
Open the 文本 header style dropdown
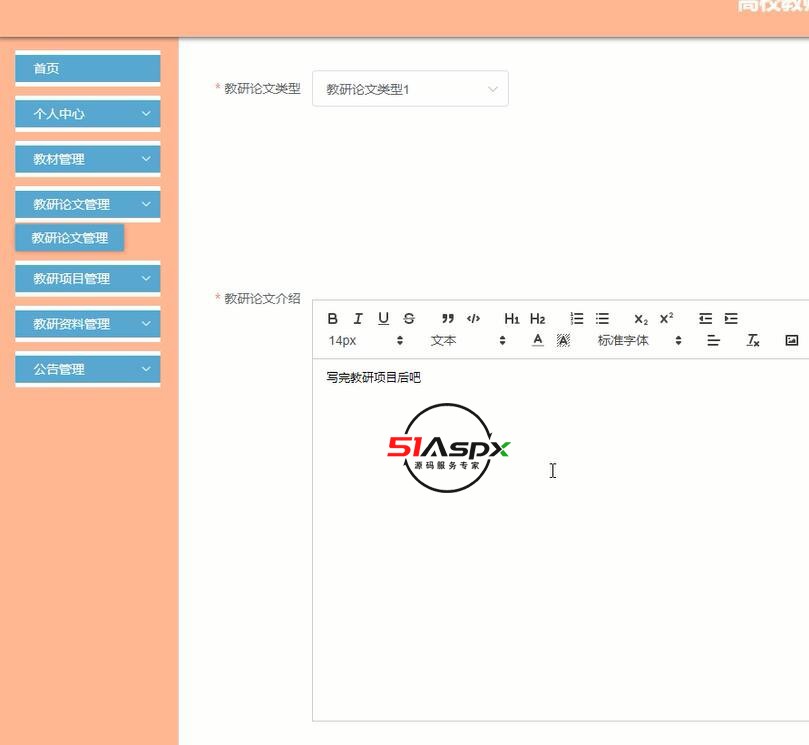click(x=468, y=341)
